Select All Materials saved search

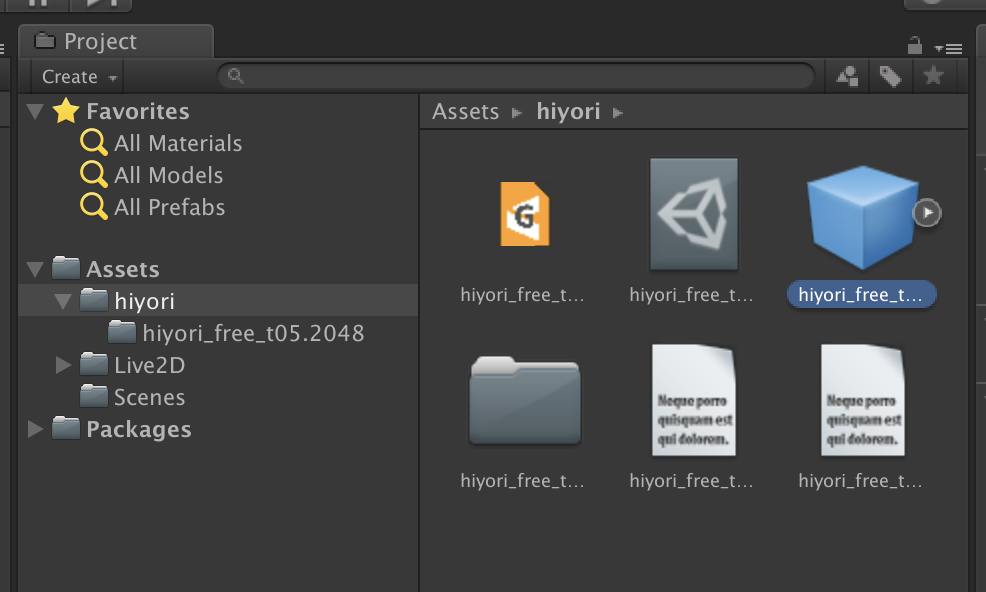pos(177,143)
